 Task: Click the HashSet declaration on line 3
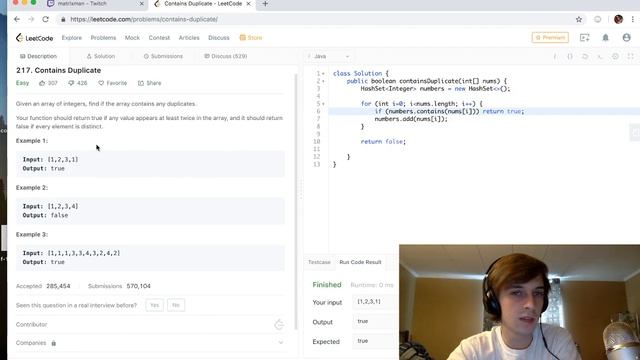click(x=436, y=89)
